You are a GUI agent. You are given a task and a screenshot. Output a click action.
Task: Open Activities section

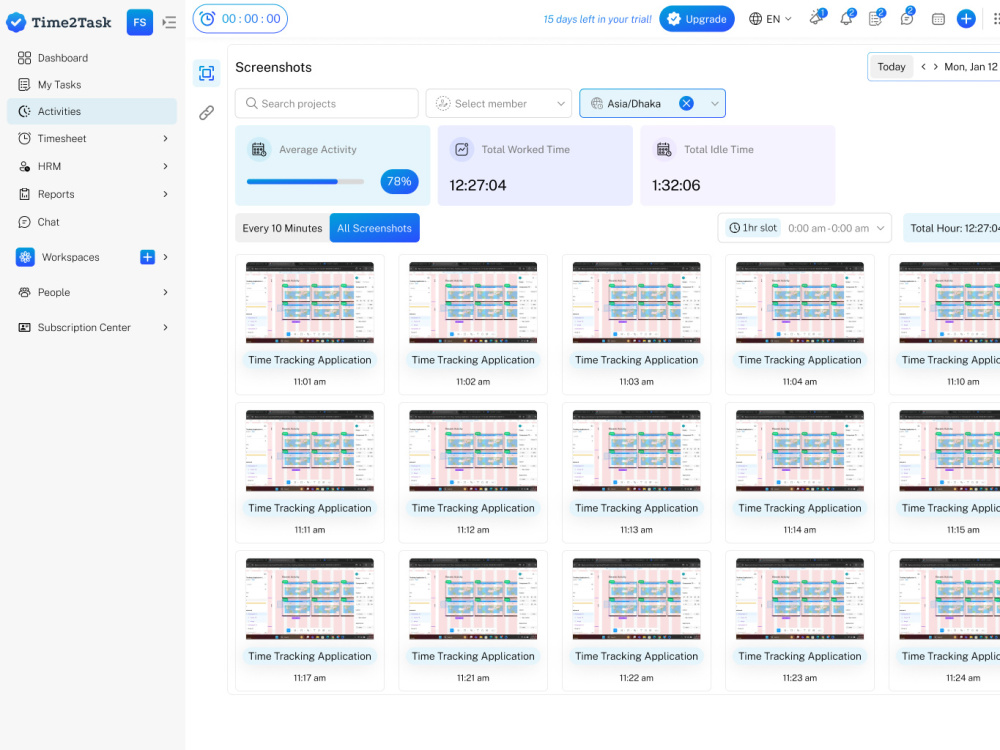click(x=92, y=111)
